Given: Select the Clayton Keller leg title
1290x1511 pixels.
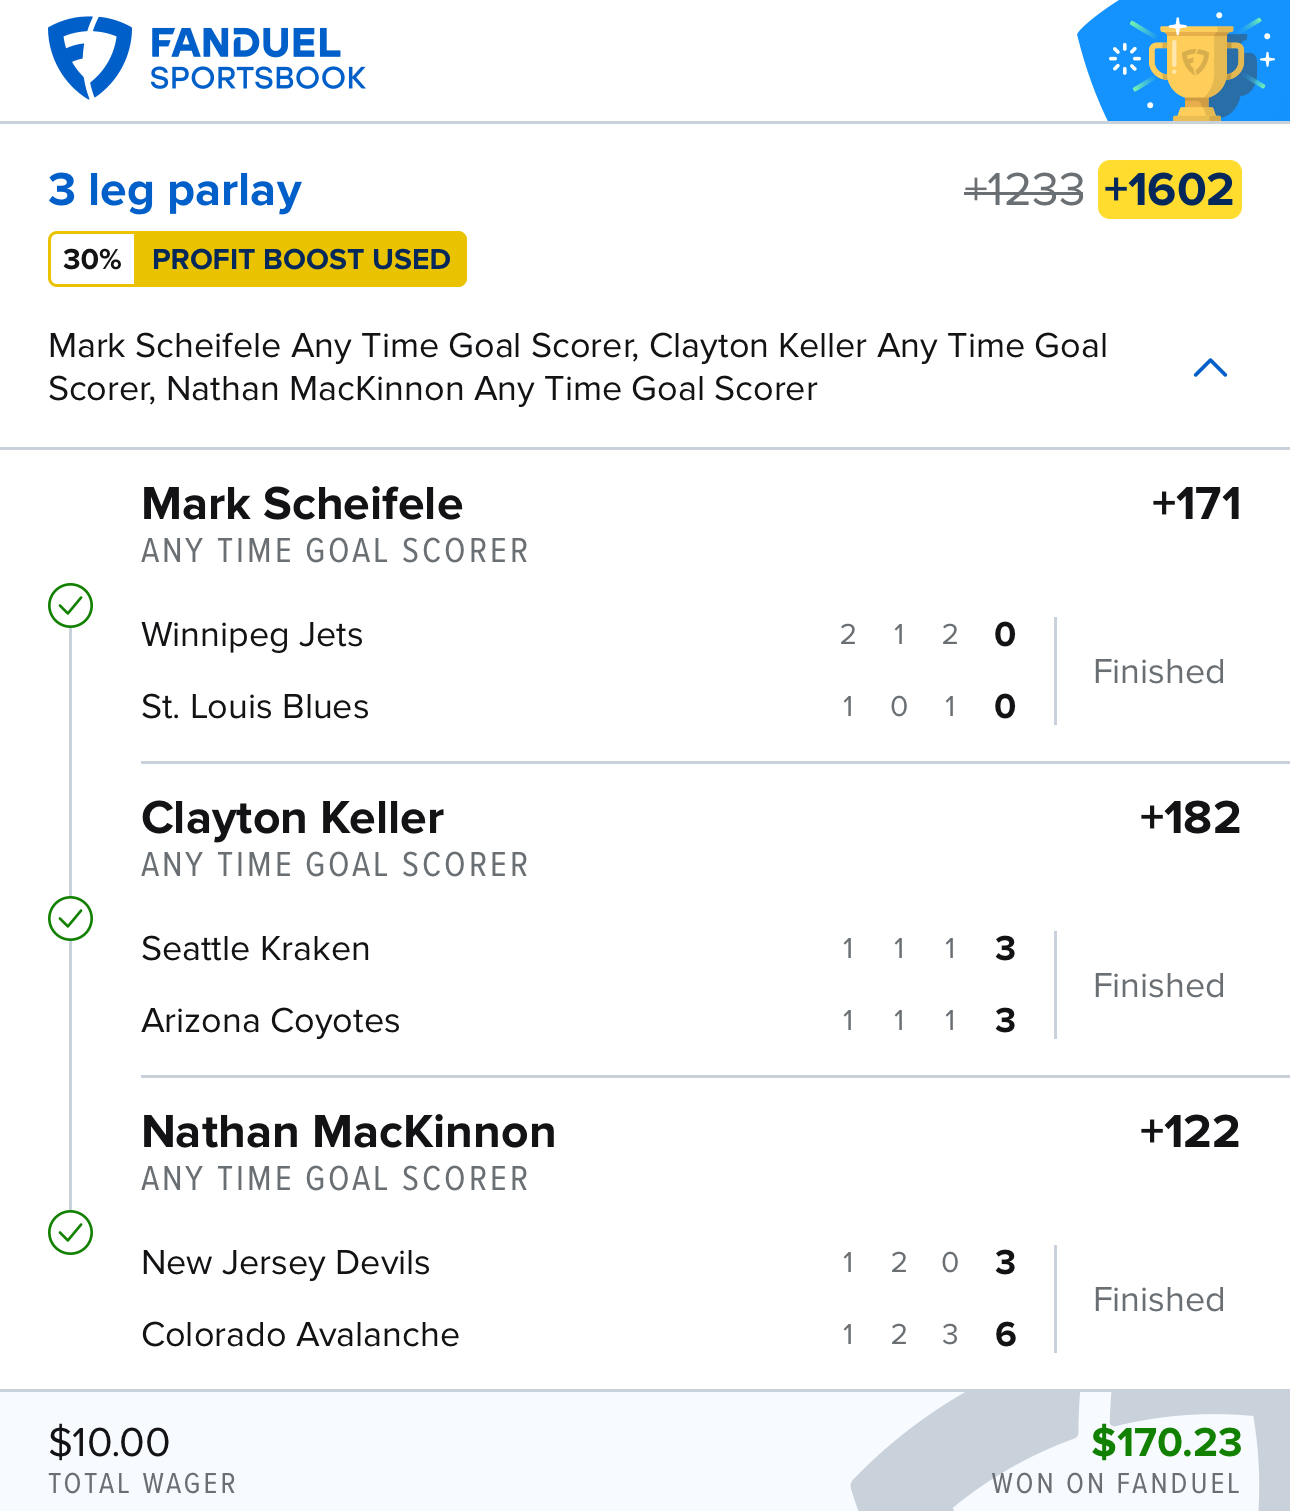Looking at the screenshot, I should pyautogui.click(x=292, y=818).
